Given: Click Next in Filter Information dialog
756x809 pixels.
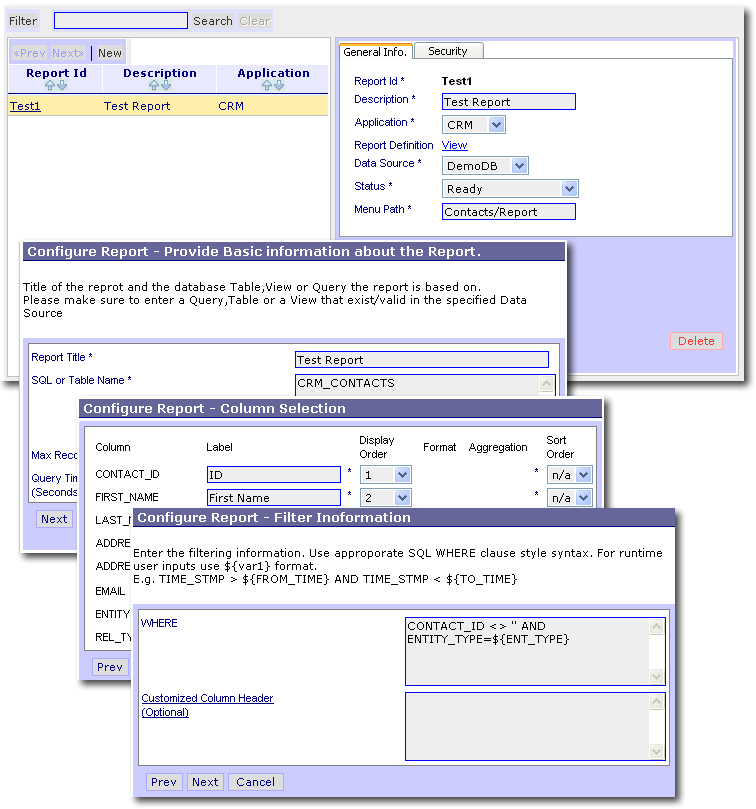Looking at the screenshot, I should click(205, 782).
